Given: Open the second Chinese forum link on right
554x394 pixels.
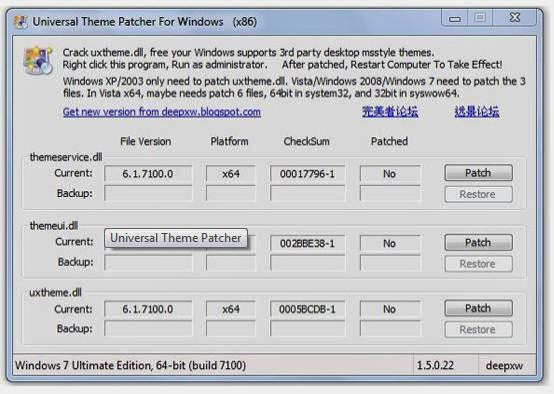Looking at the screenshot, I should point(477,112).
